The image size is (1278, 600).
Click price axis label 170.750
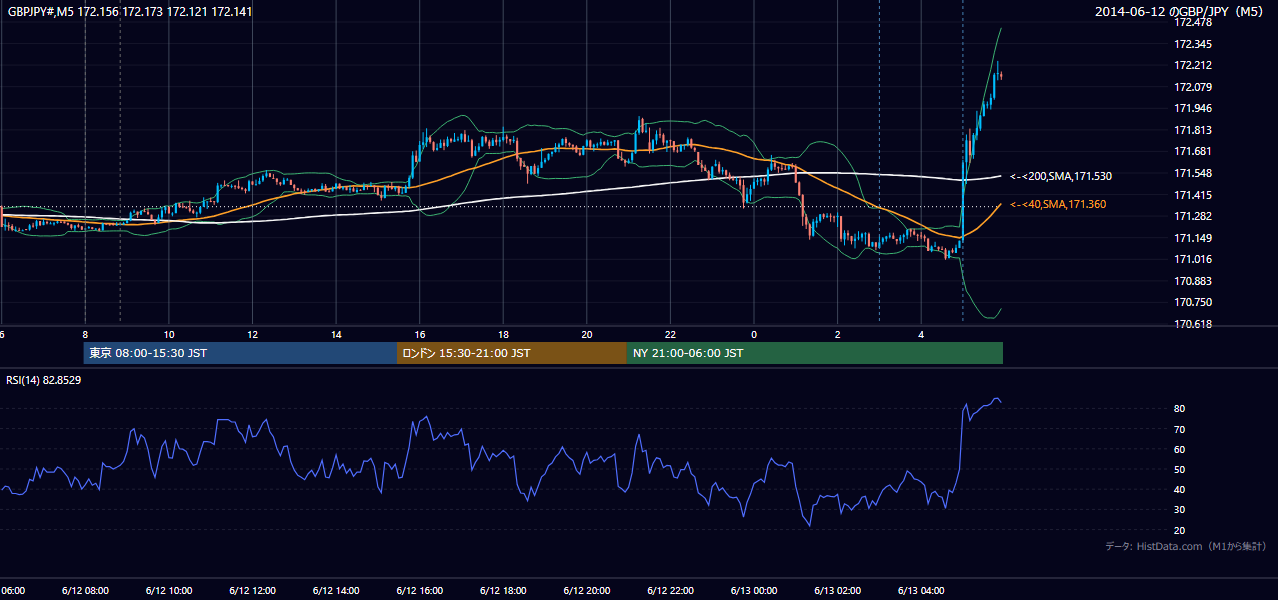point(1193,302)
